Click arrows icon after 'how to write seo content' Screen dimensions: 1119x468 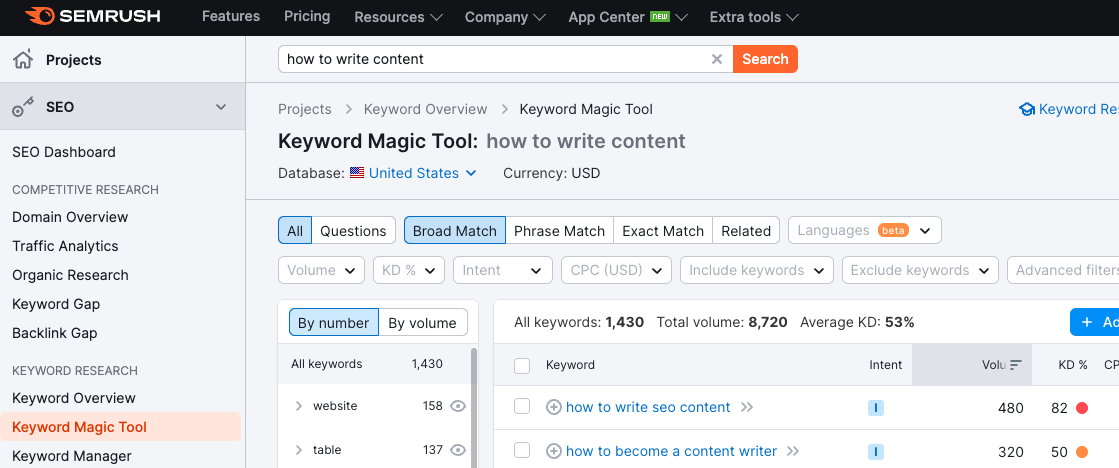pyautogui.click(x=746, y=407)
